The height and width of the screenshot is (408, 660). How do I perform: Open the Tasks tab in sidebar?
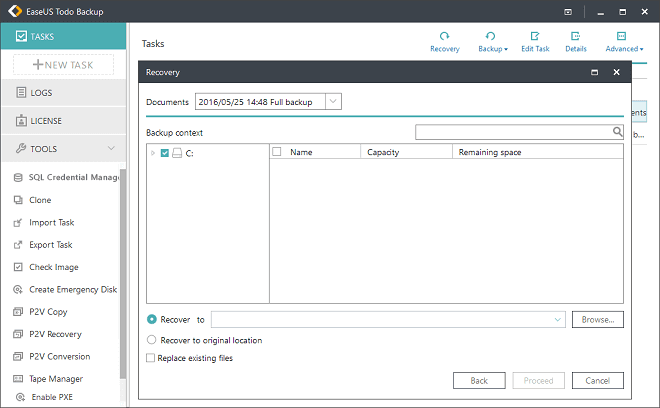tap(64, 36)
